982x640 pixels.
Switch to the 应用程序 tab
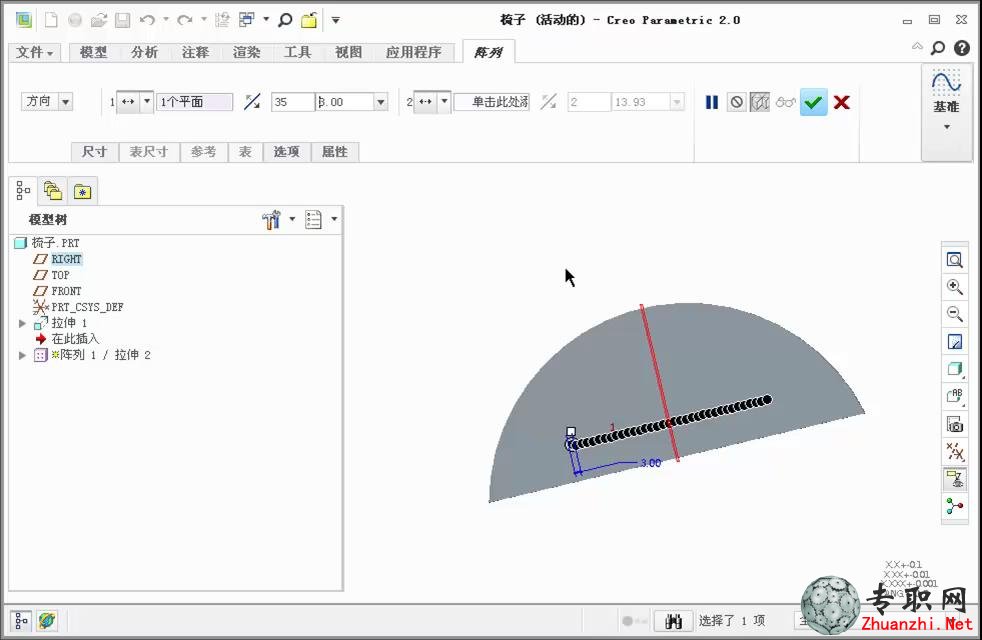pyautogui.click(x=413, y=52)
